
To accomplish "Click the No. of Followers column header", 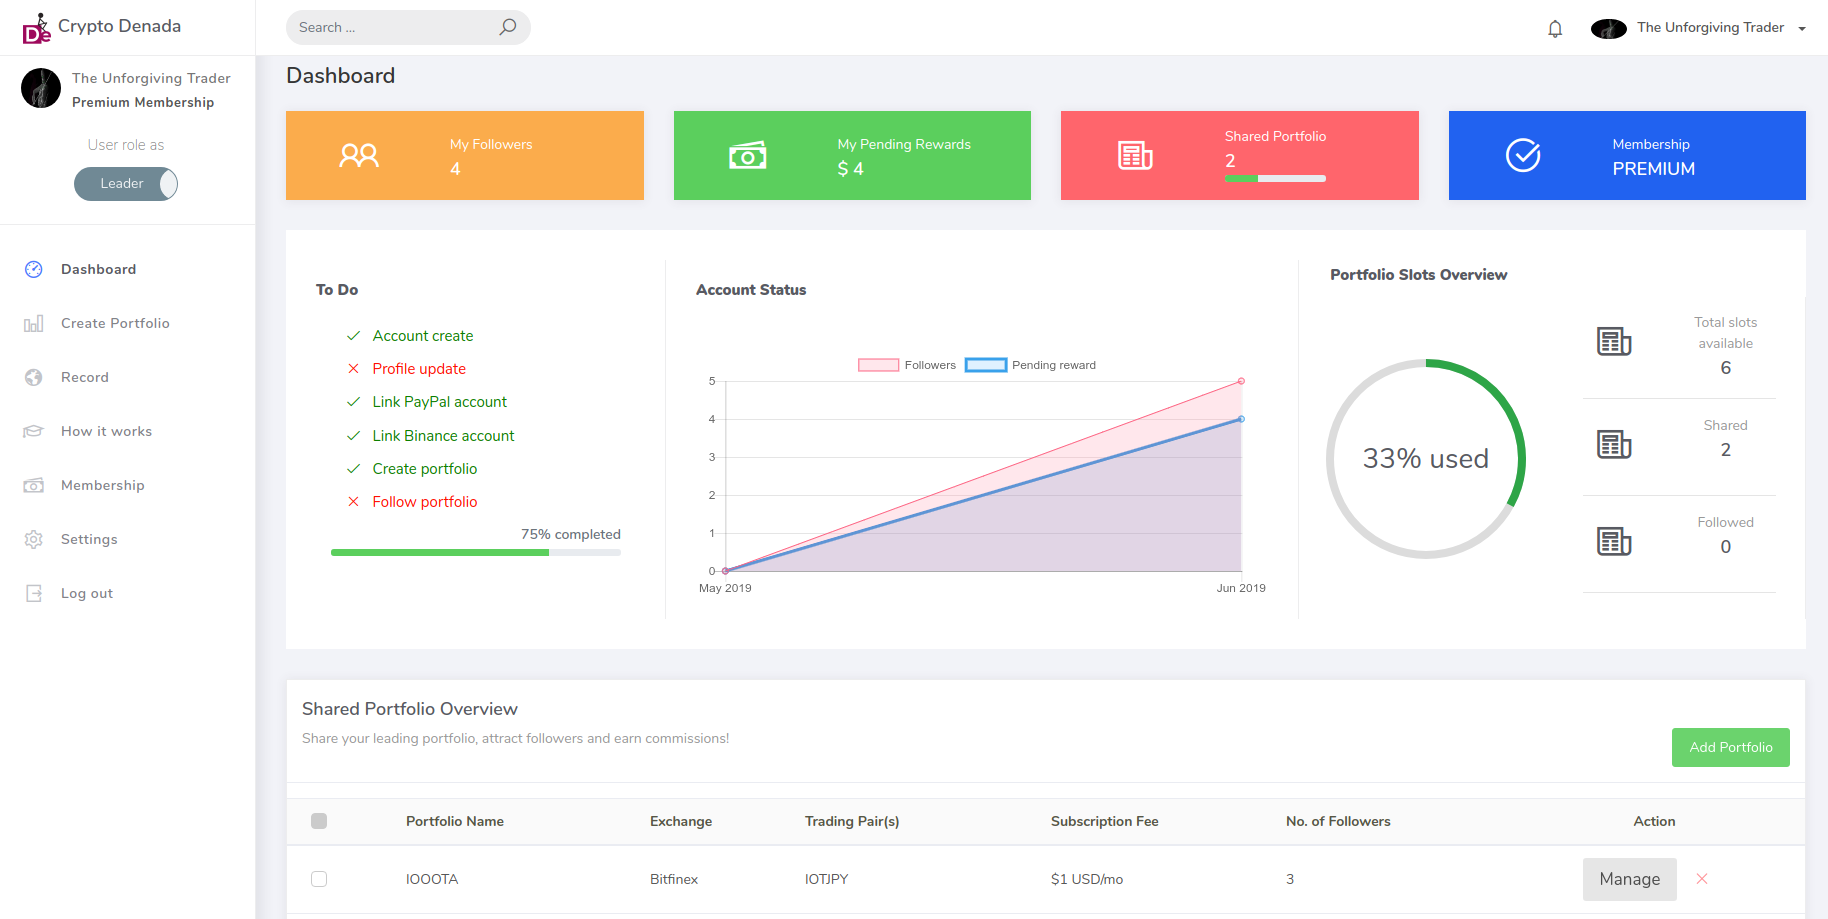I will (x=1338, y=821).
